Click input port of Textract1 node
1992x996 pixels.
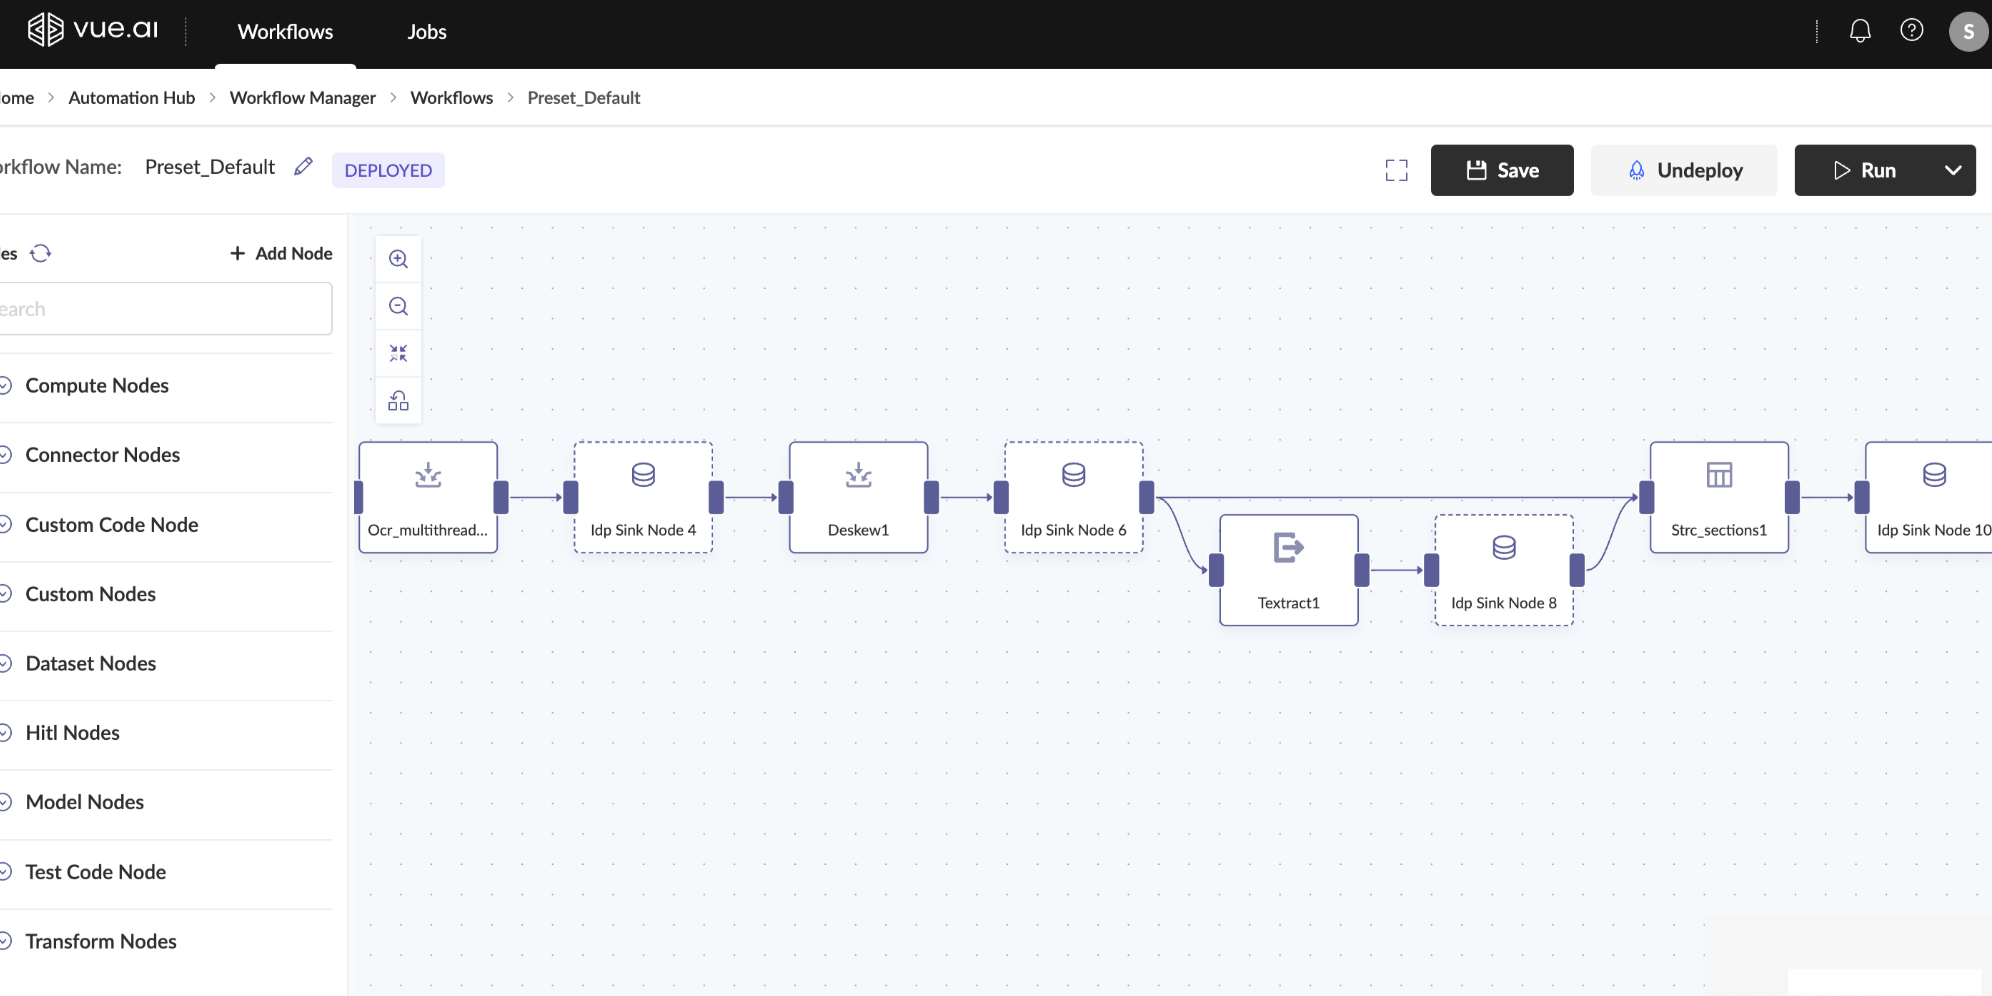1217,570
